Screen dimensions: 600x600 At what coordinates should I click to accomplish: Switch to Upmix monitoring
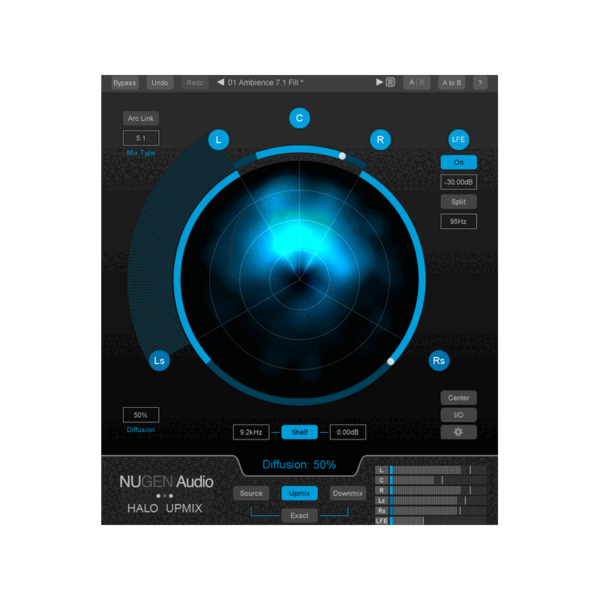(x=299, y=493)
